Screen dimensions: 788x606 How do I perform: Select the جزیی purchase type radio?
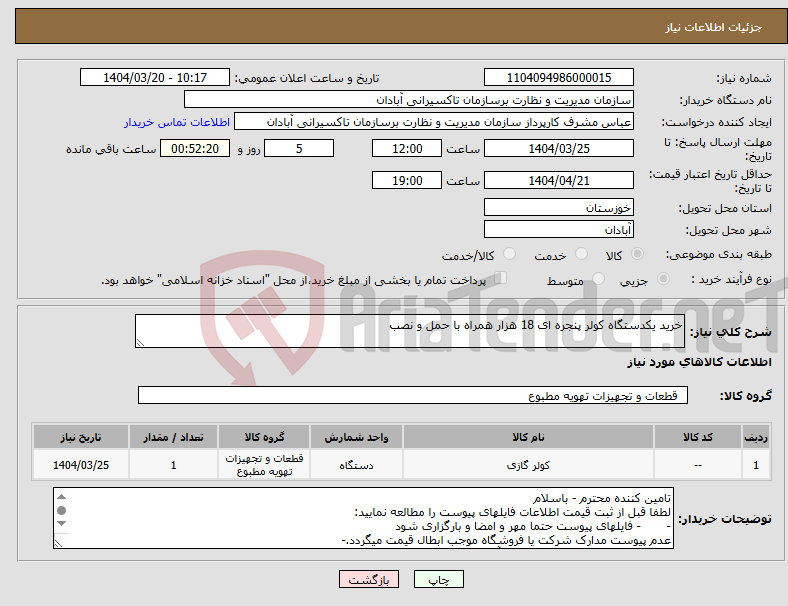click(663, 278)
